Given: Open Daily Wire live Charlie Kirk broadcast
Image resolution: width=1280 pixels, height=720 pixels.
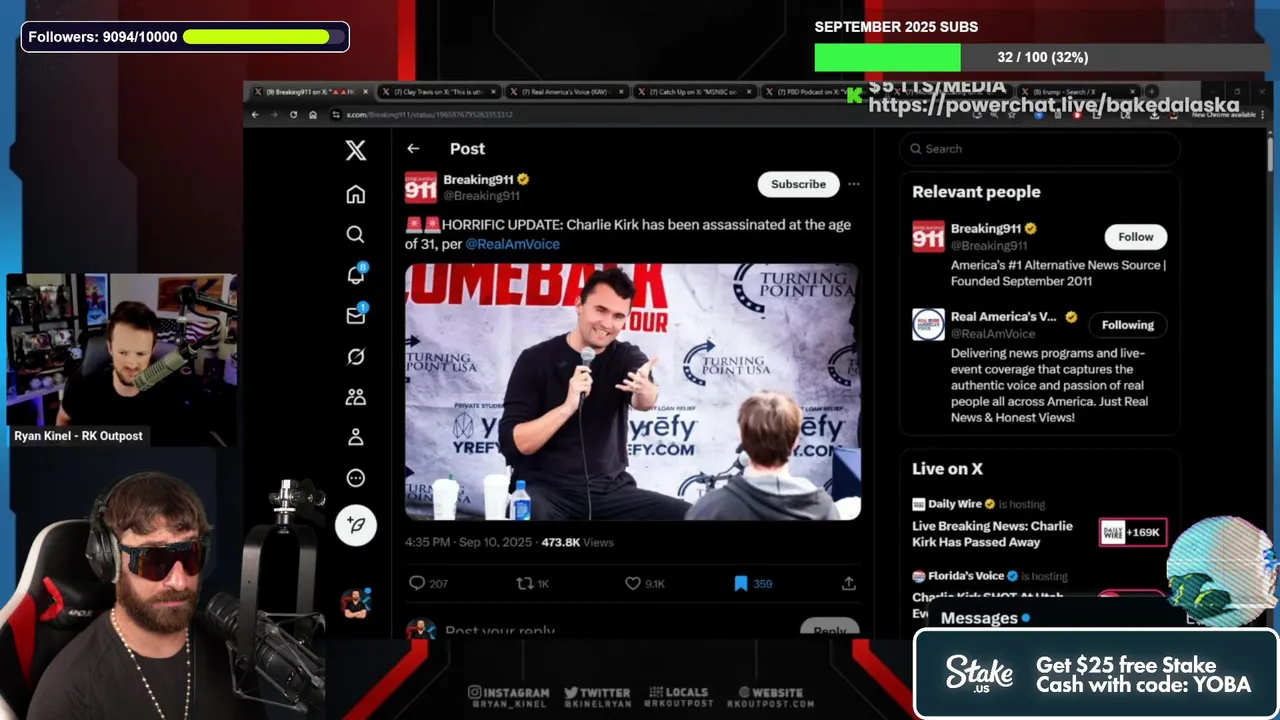Looking at the screenshot, I should [x=992, y=534].
